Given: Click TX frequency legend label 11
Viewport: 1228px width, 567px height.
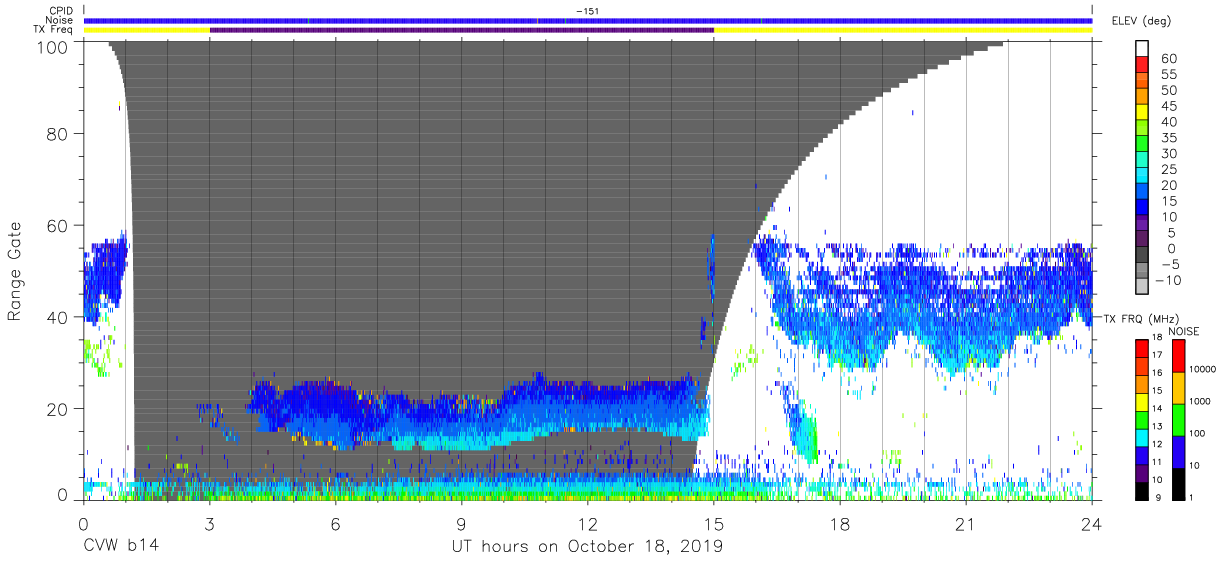Looking at the screenshot, I should click(x=1157, y=463).
